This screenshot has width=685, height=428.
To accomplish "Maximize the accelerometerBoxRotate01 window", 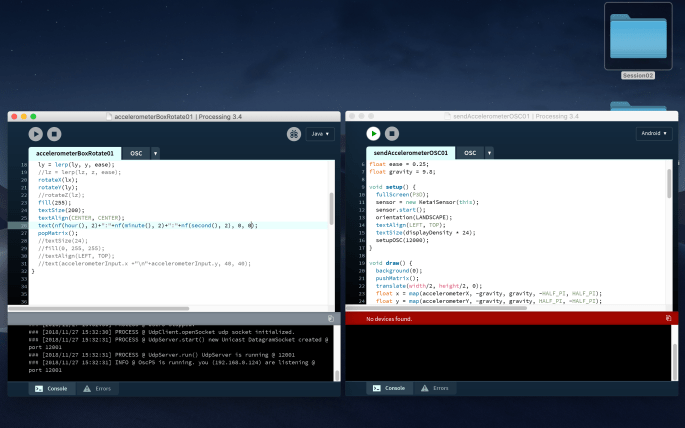I will 33,117.
